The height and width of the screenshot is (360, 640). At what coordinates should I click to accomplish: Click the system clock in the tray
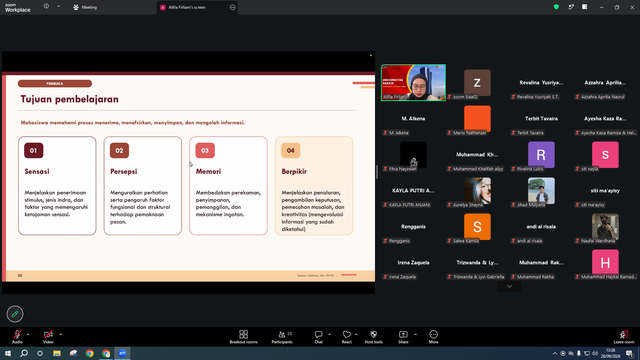point(610,353)
